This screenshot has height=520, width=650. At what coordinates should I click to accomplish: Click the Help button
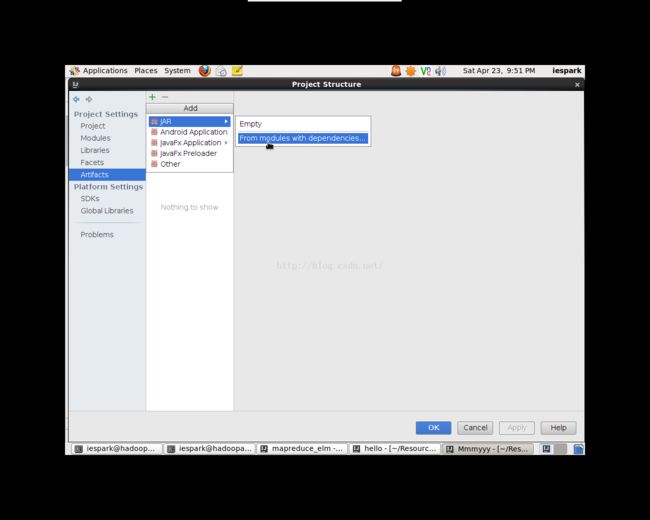coord(558,428)
